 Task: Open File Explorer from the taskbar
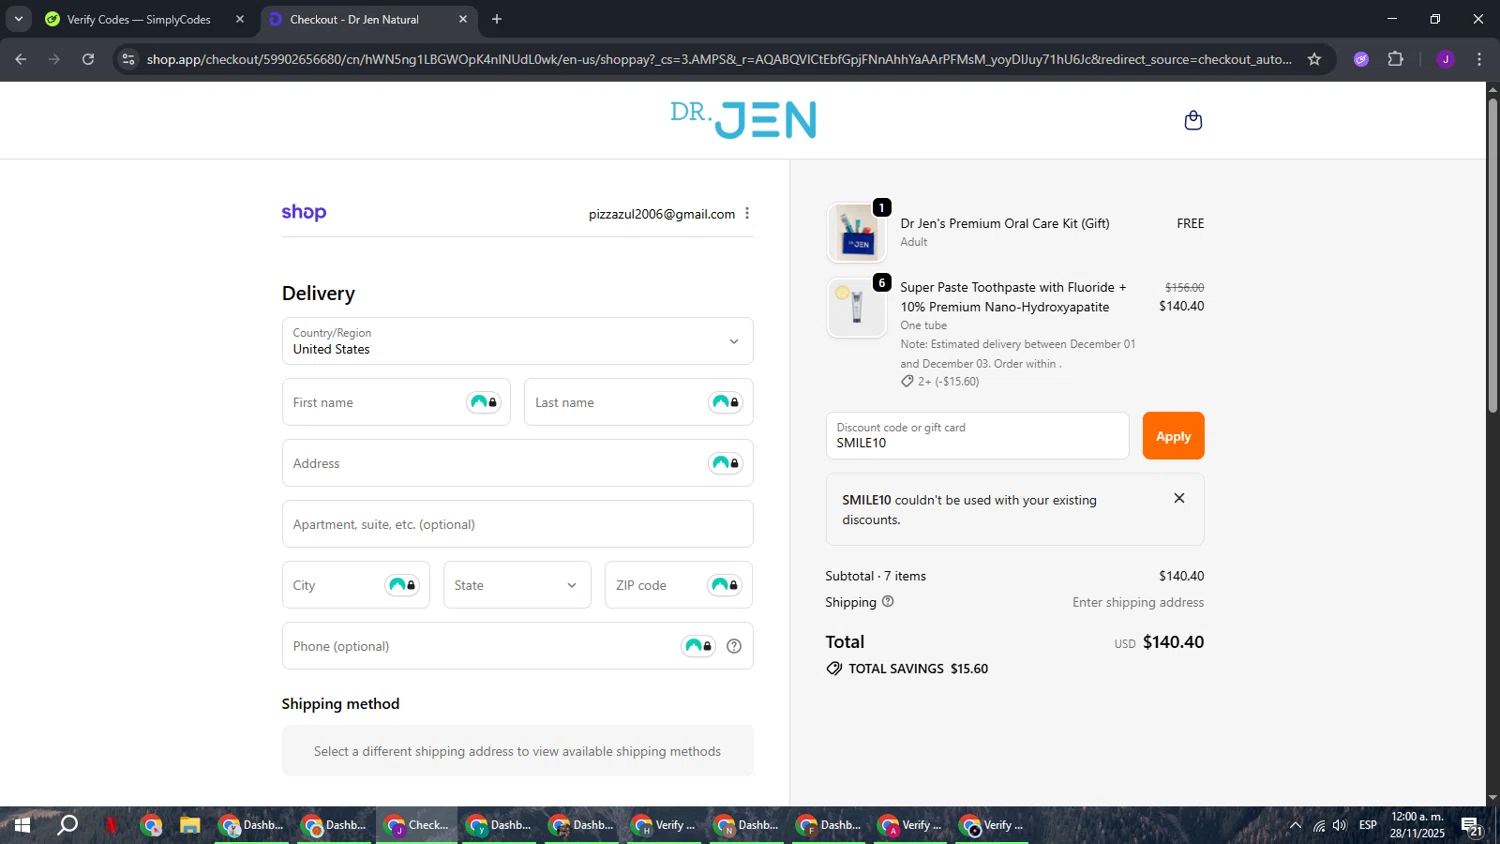click(x=190, y=825)
